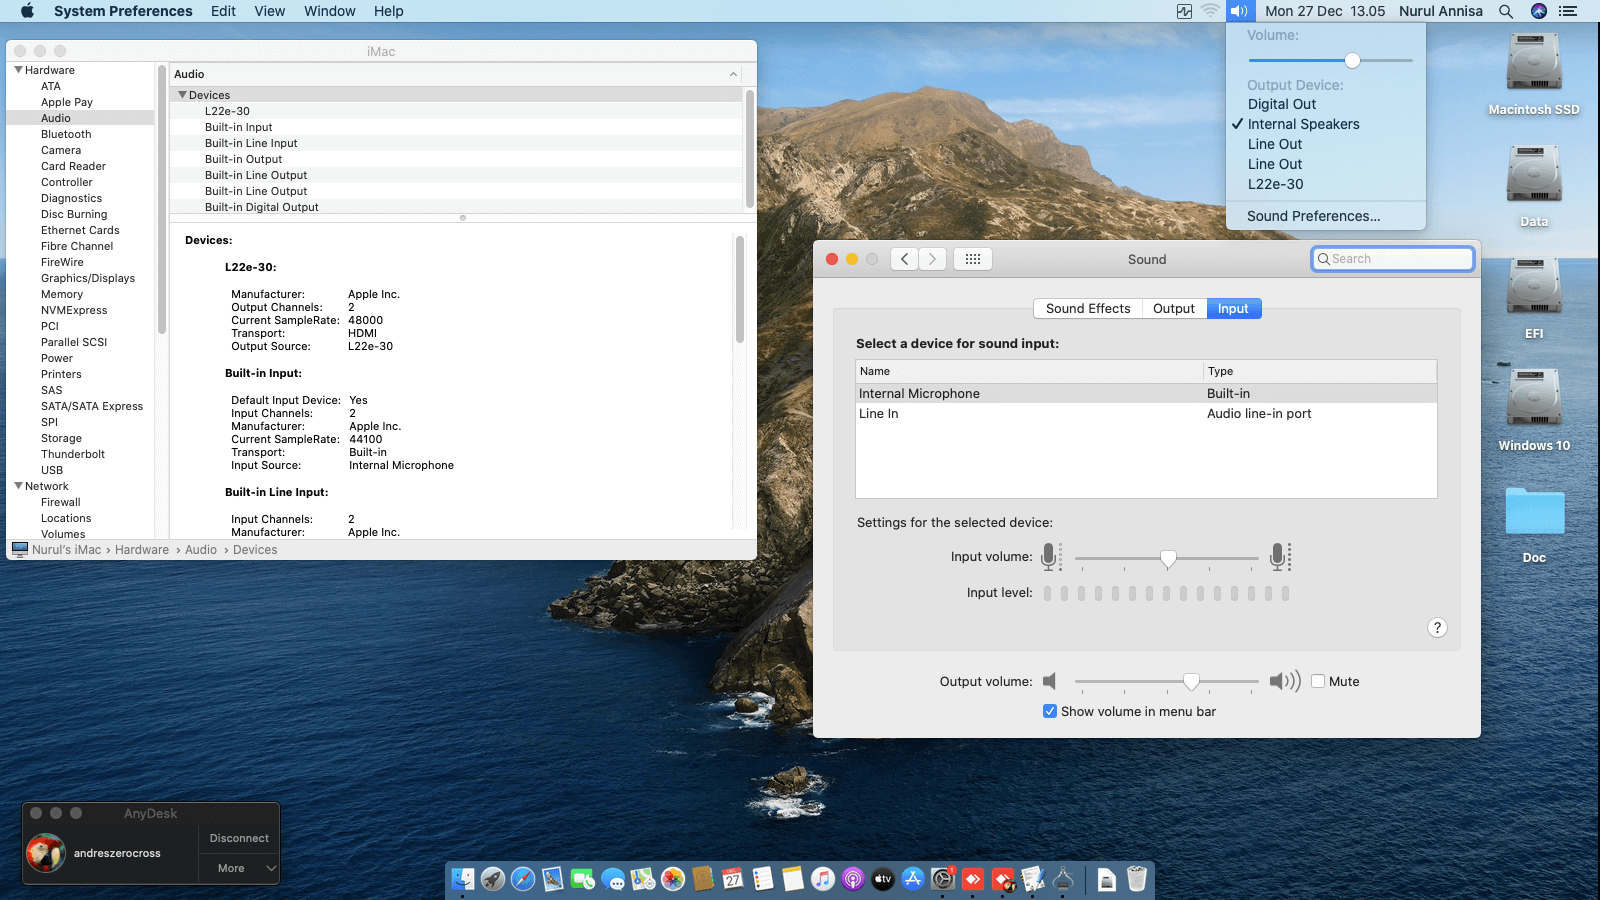Screen dimensions: 1600x900
Task: Click the back arrow in Sound window
Action: click(x=904, y=259)
